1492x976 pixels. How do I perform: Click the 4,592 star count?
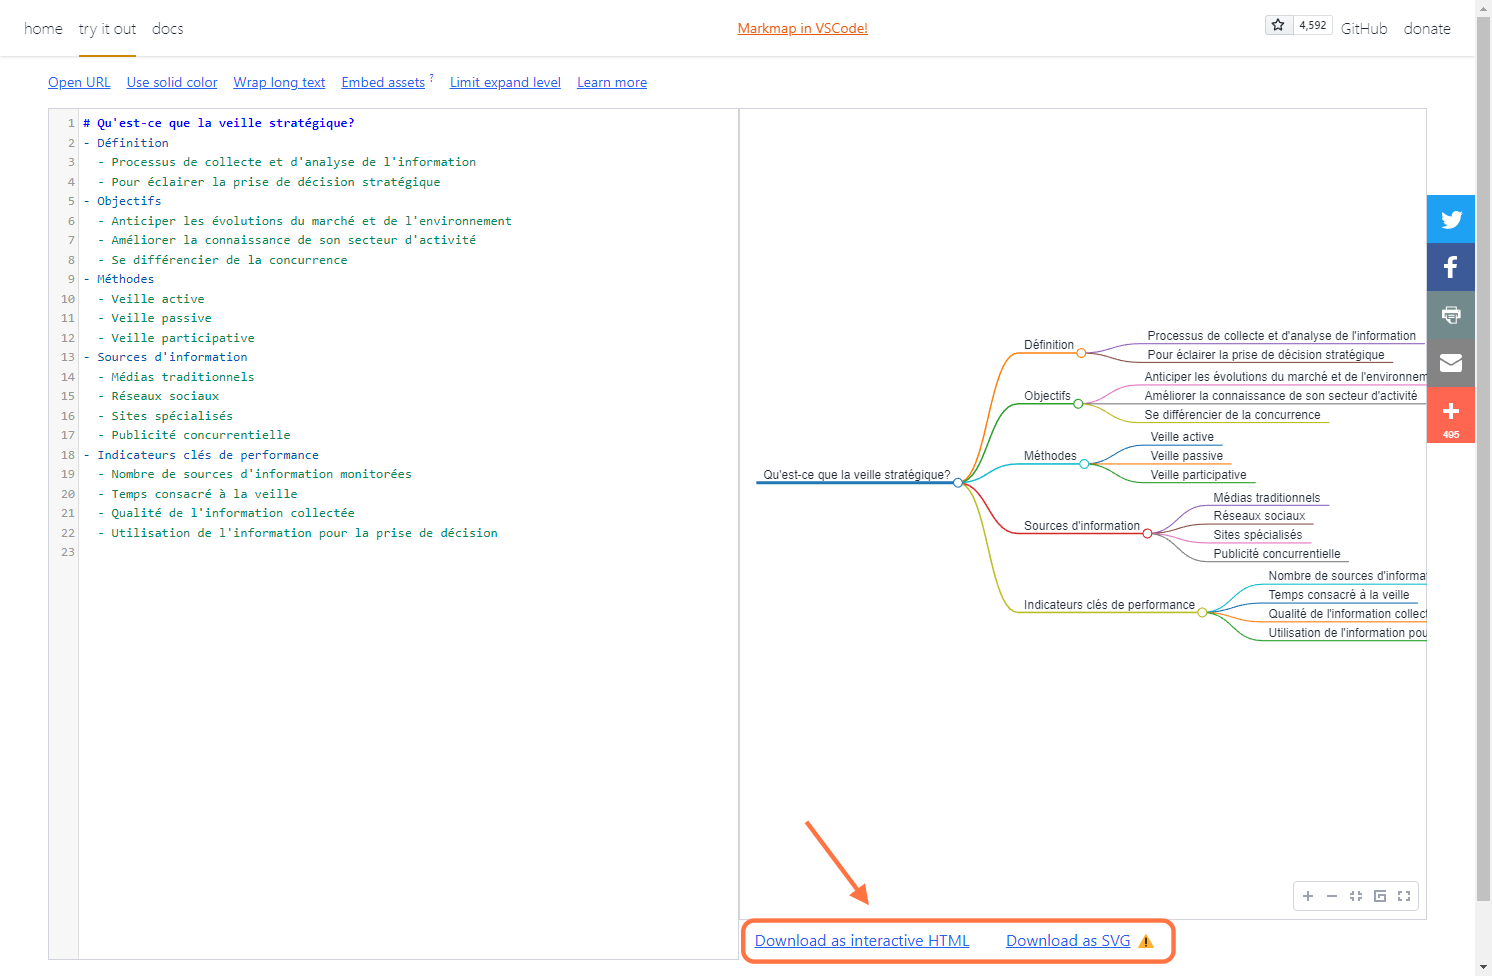pyautogui.click(x=1313, y=25)
